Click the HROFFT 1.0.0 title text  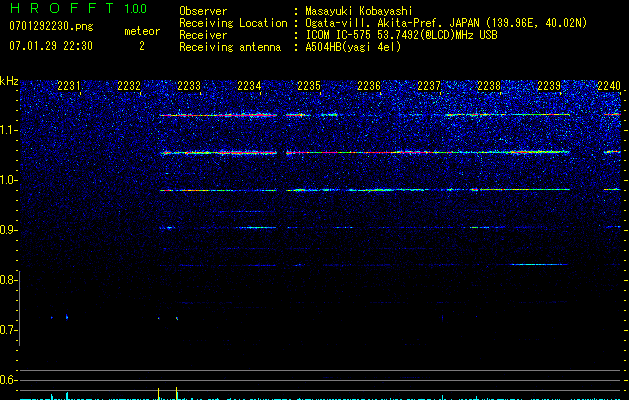[79, 8]
